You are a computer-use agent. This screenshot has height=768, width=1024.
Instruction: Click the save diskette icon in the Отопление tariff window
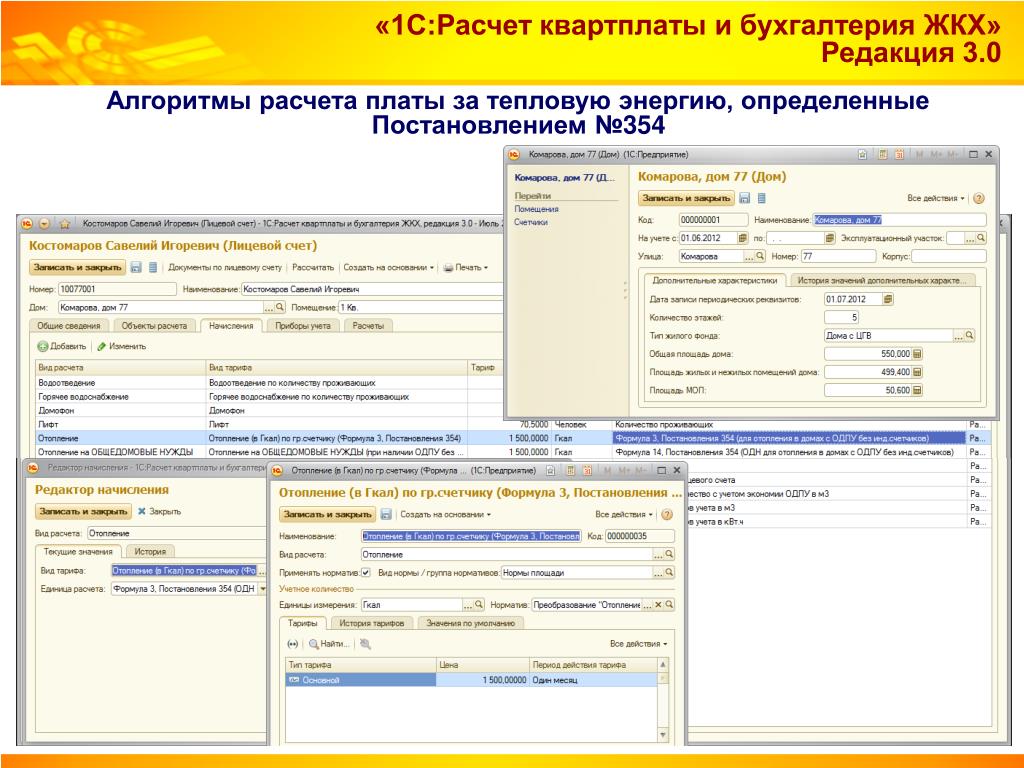coord(386,515)
